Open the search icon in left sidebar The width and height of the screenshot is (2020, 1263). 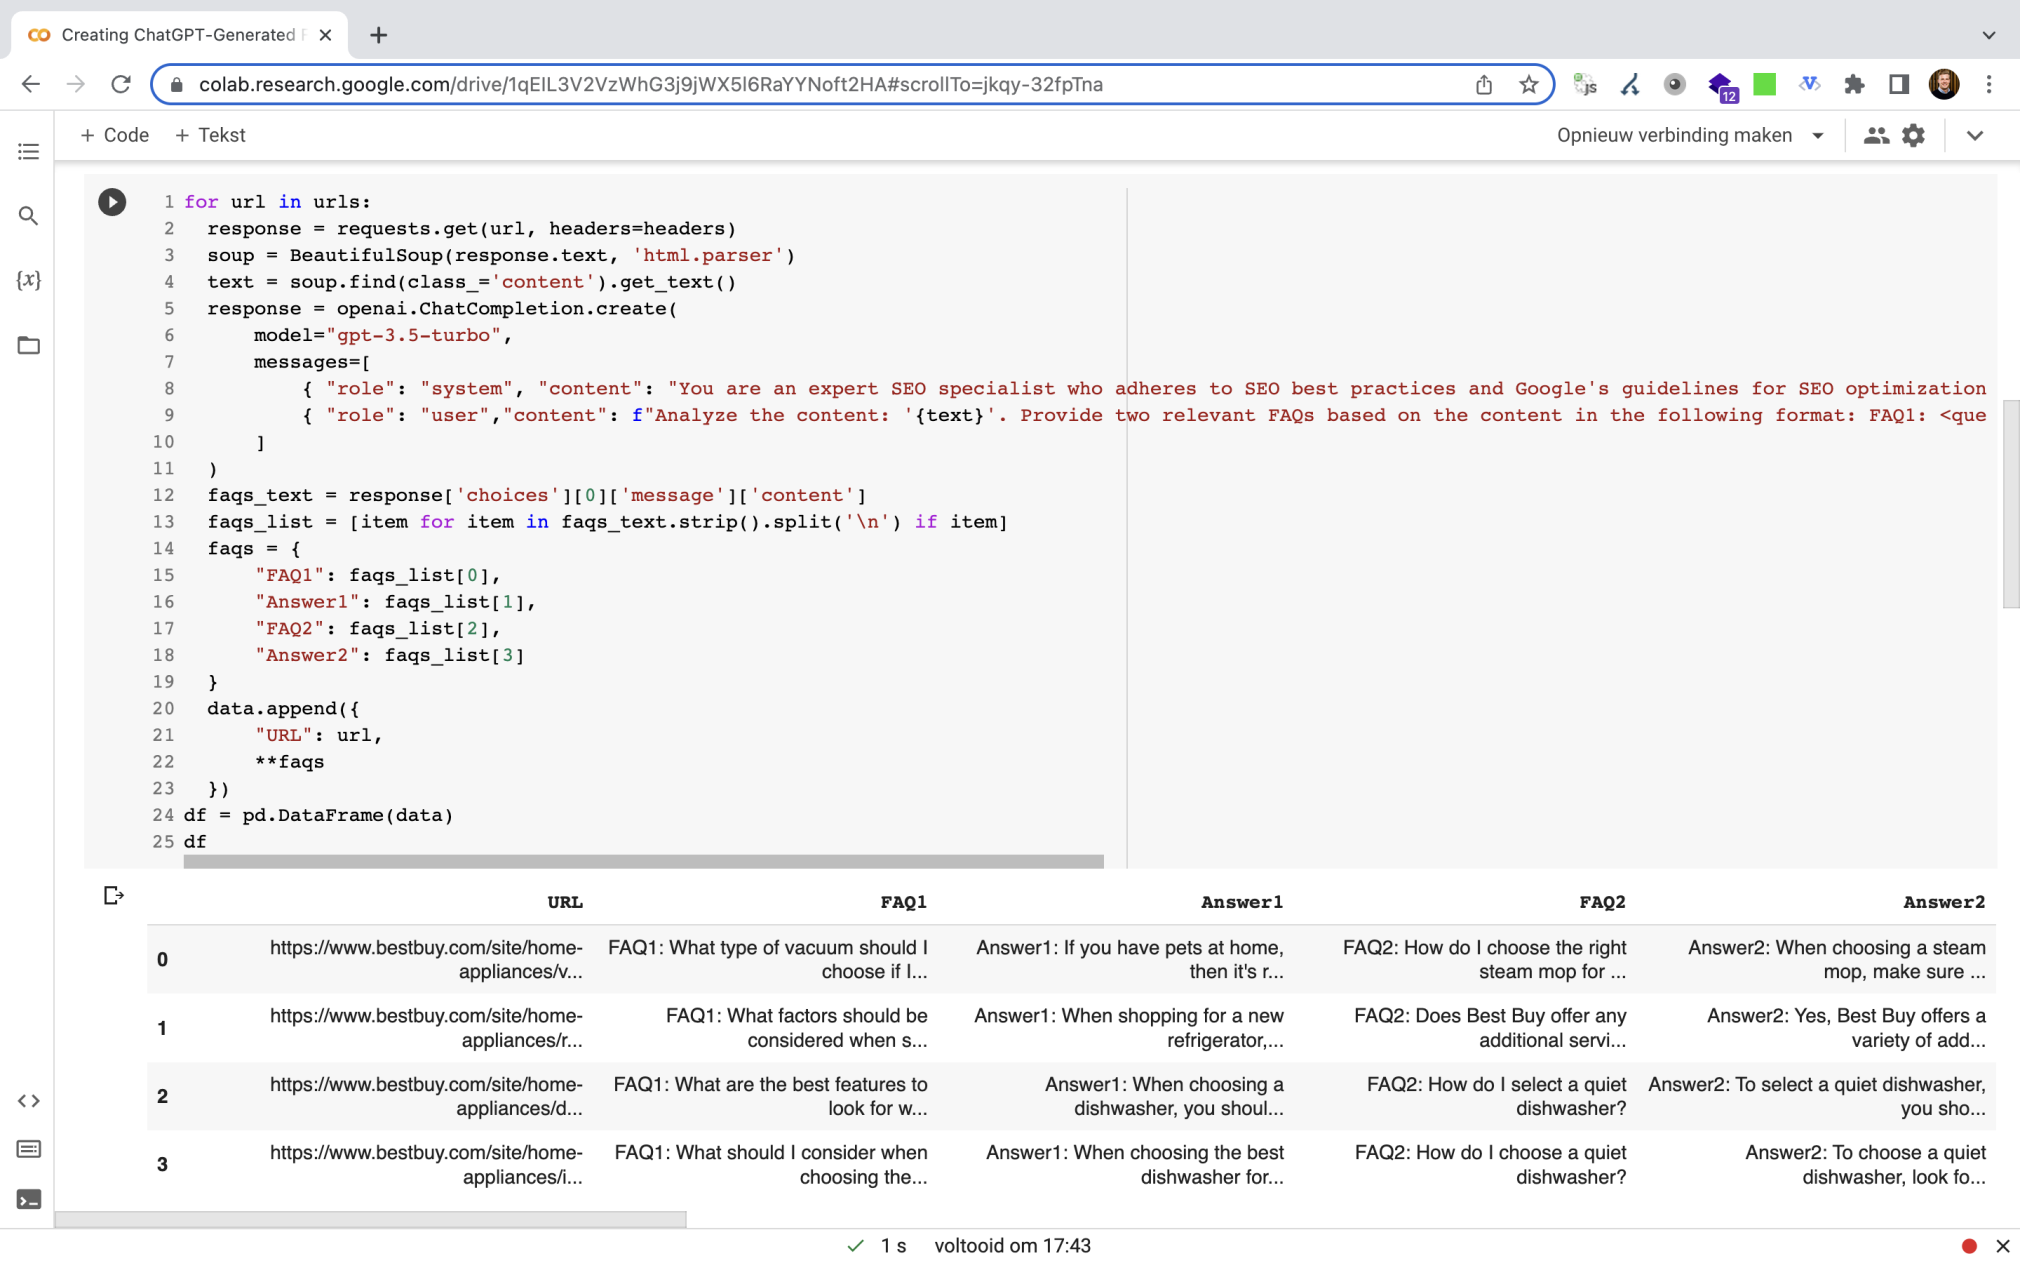28,216
